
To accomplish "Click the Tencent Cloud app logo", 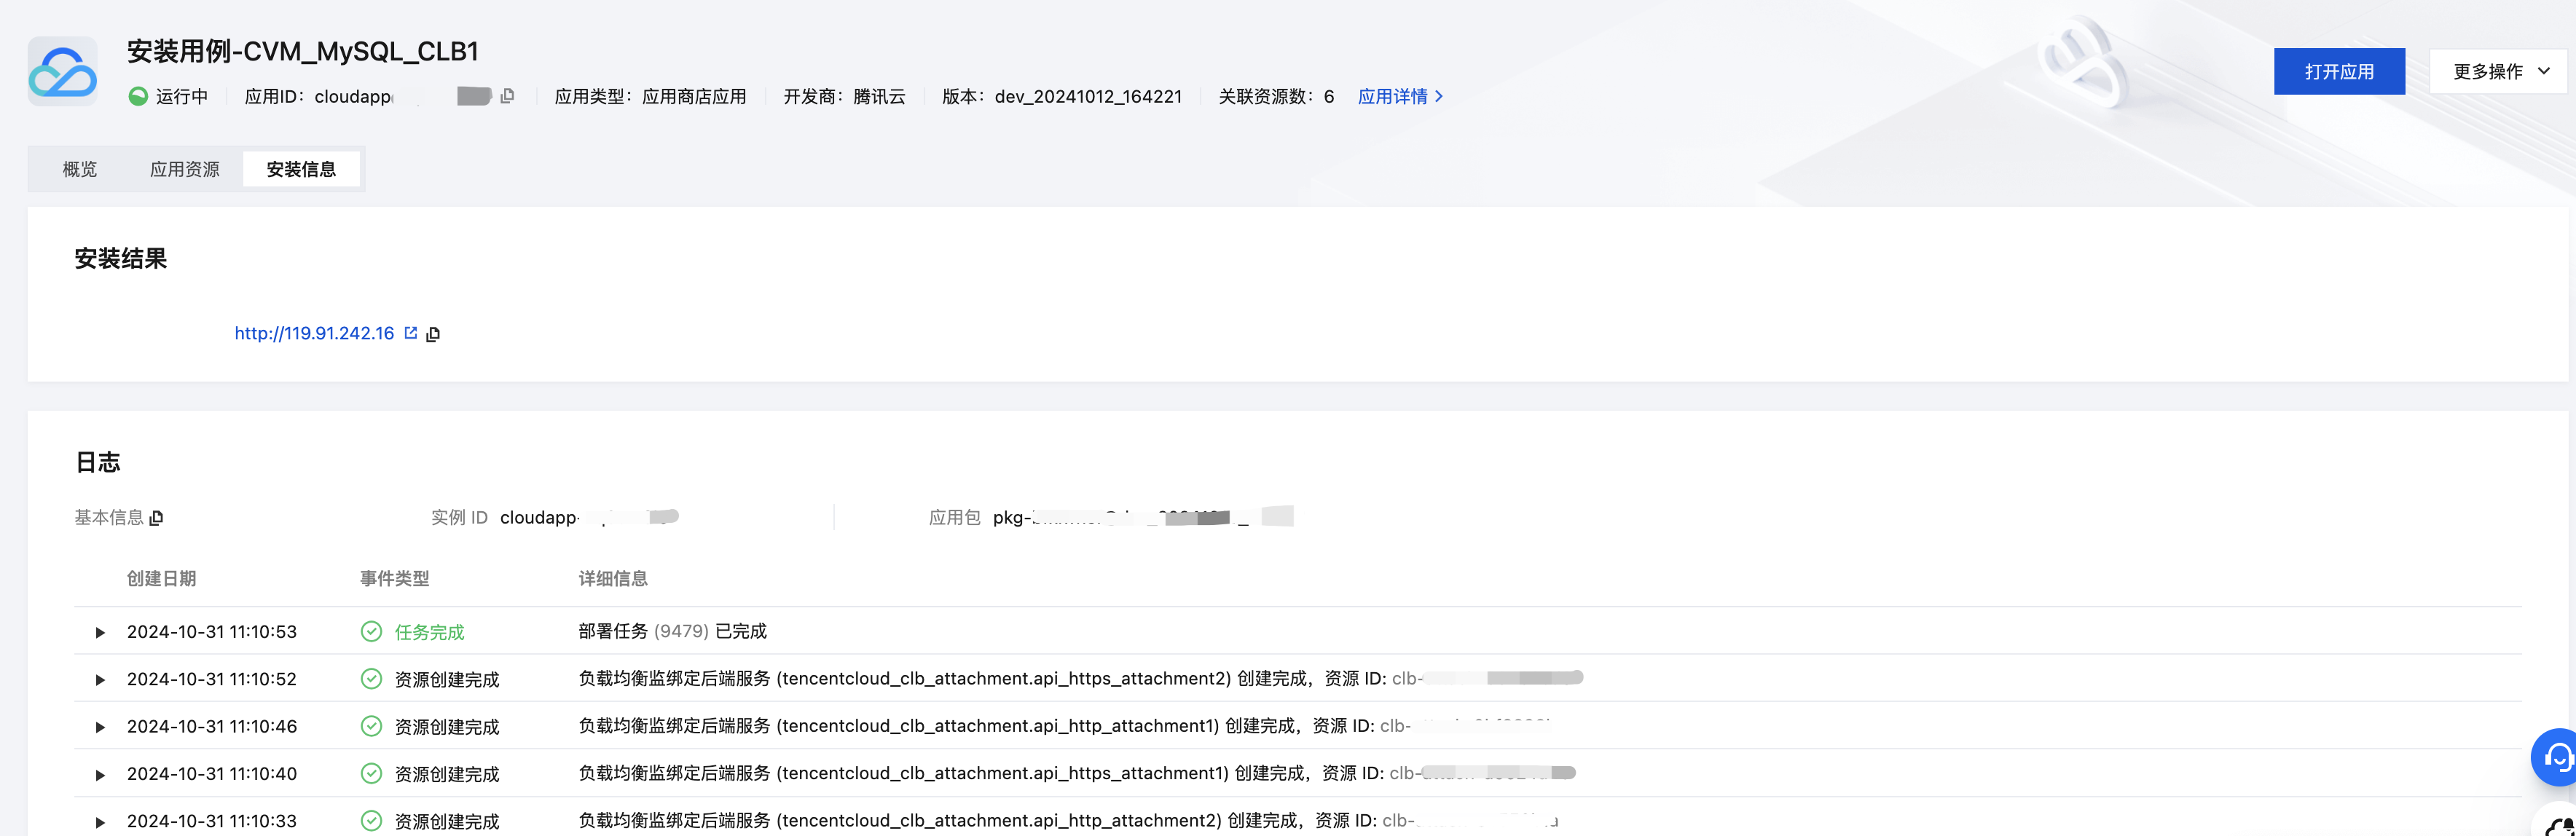I will tap(62, 71).
